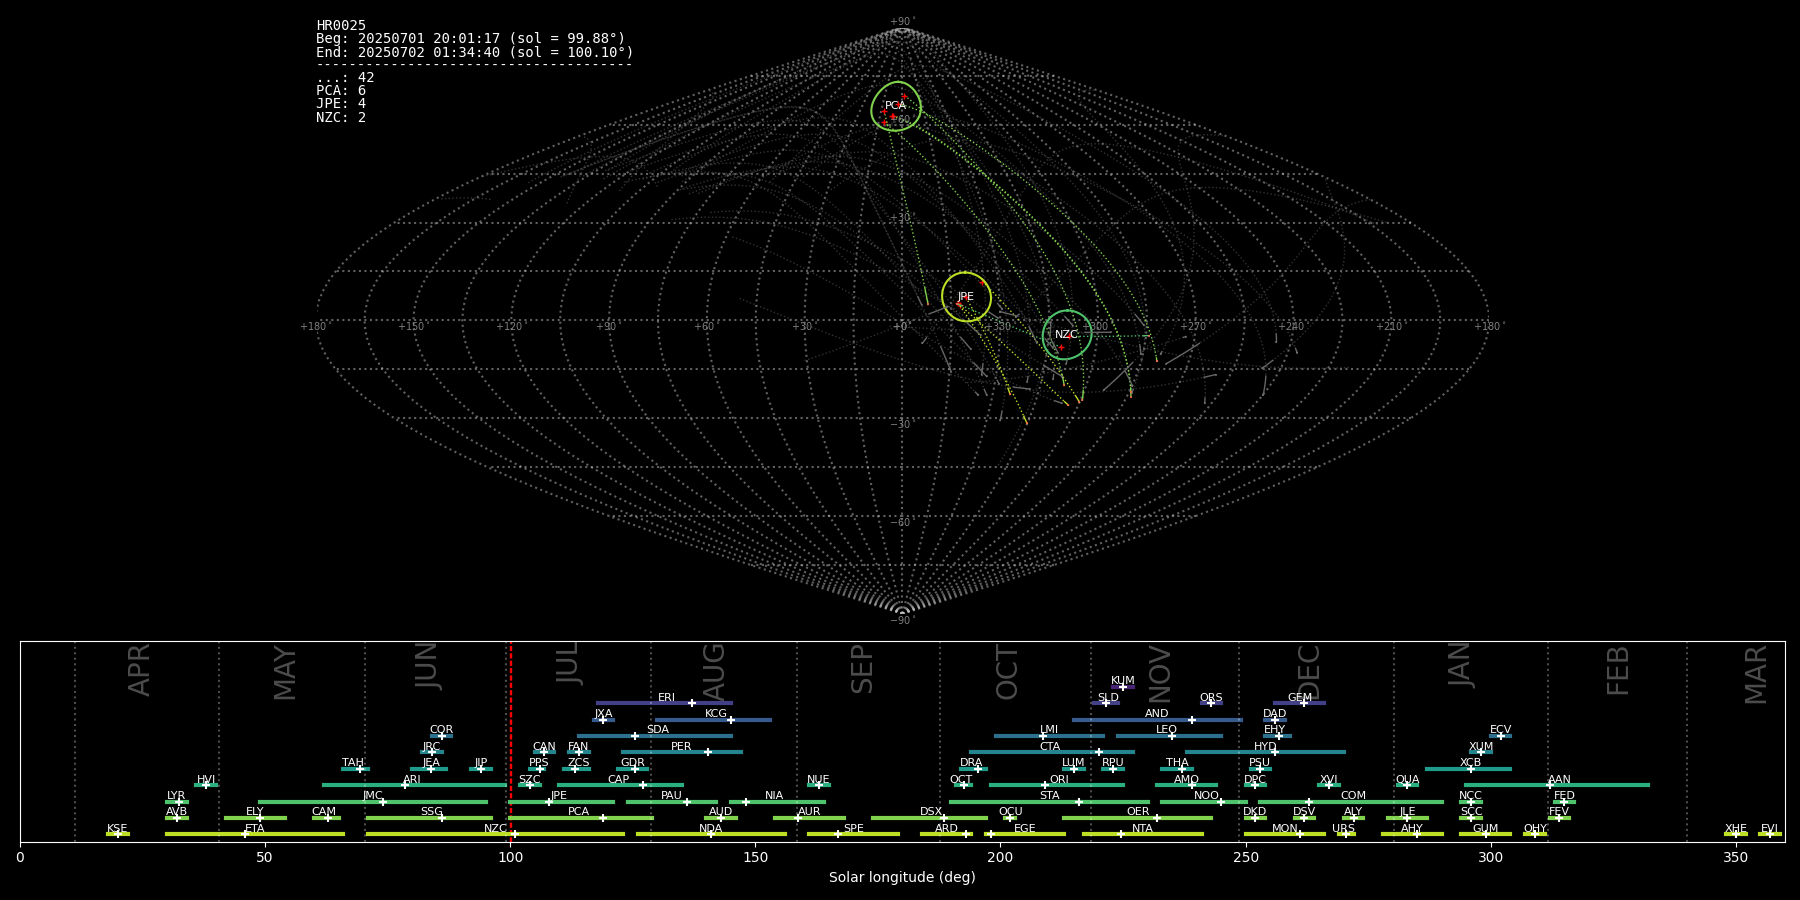Screen dimensions: 1800x900
Task: Click the SLD shower label
Action: pyautogui.click(x=1108, y=698)
